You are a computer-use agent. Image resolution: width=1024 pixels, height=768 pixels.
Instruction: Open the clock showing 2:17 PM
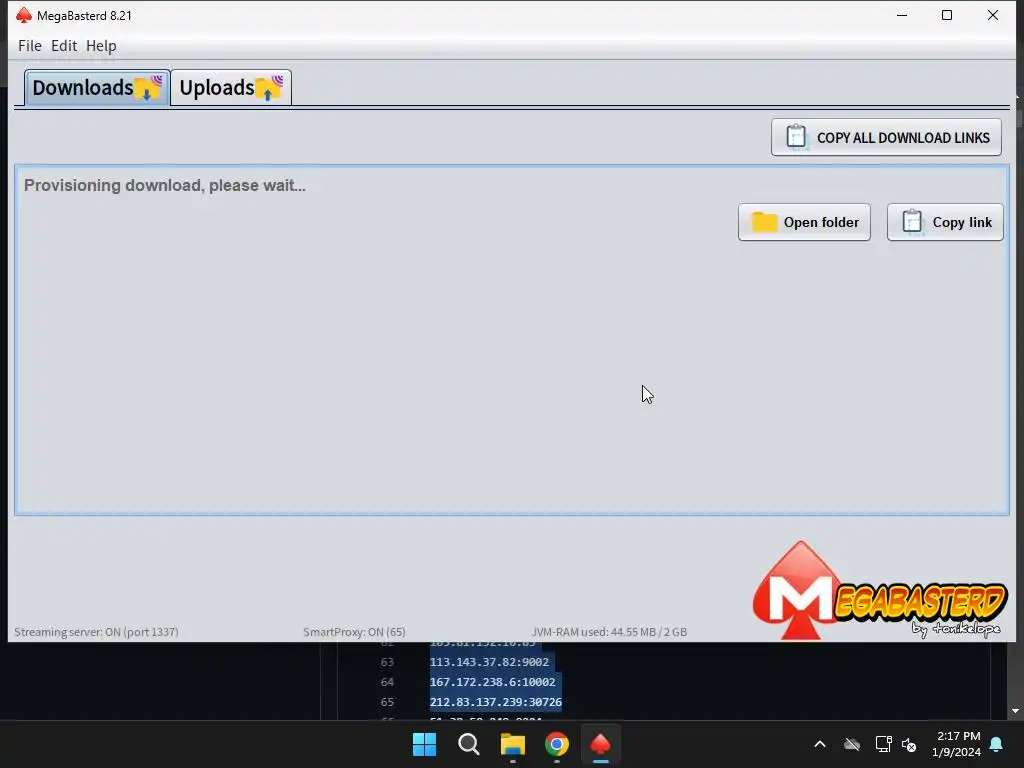(x=957, y=744)
